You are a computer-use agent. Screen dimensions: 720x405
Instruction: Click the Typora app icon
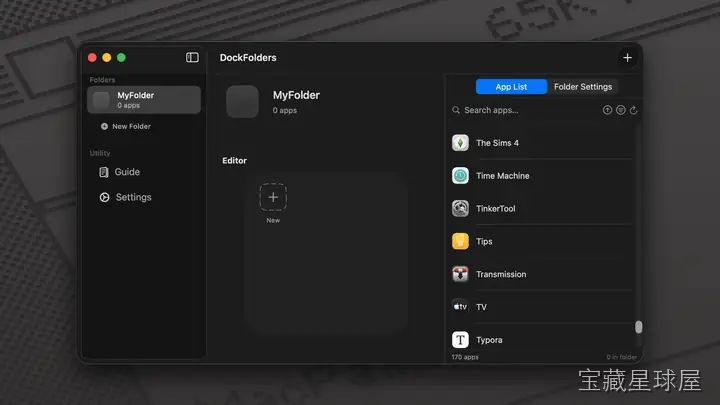460,340
